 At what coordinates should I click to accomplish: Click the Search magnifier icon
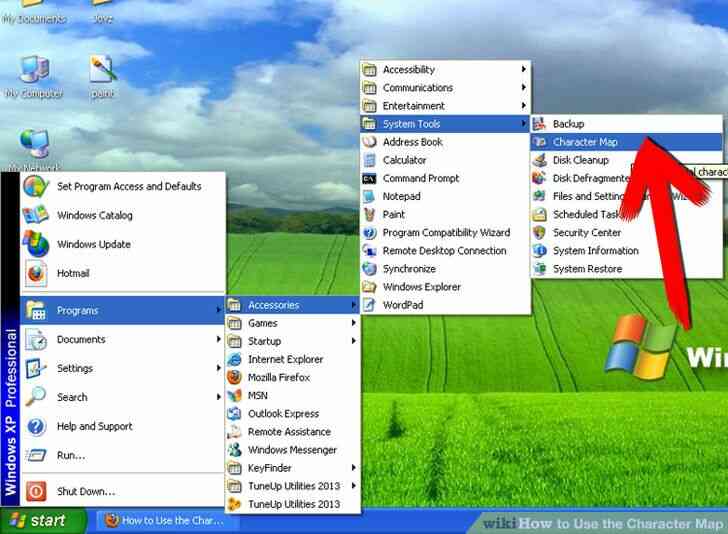(x=36, y=397)
